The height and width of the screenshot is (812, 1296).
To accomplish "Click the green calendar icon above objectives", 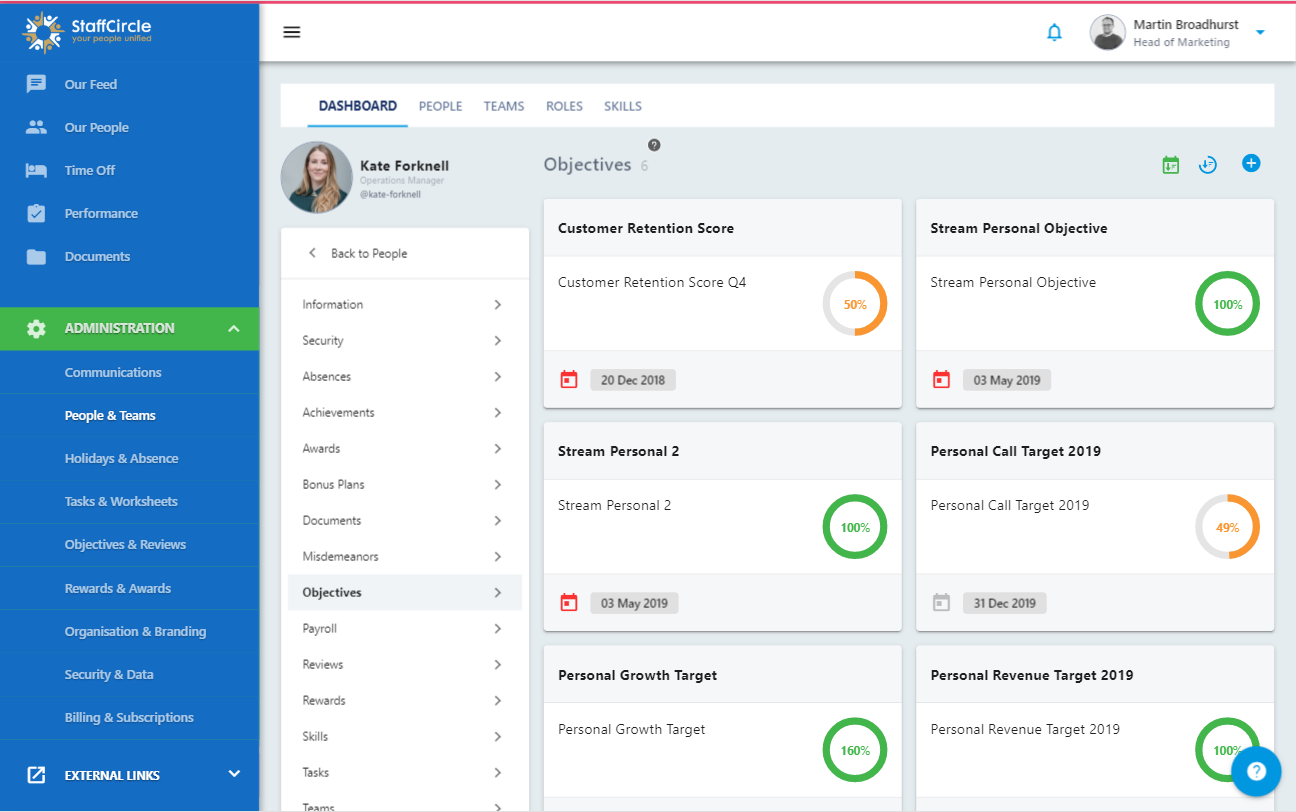I will point(1171,165).
